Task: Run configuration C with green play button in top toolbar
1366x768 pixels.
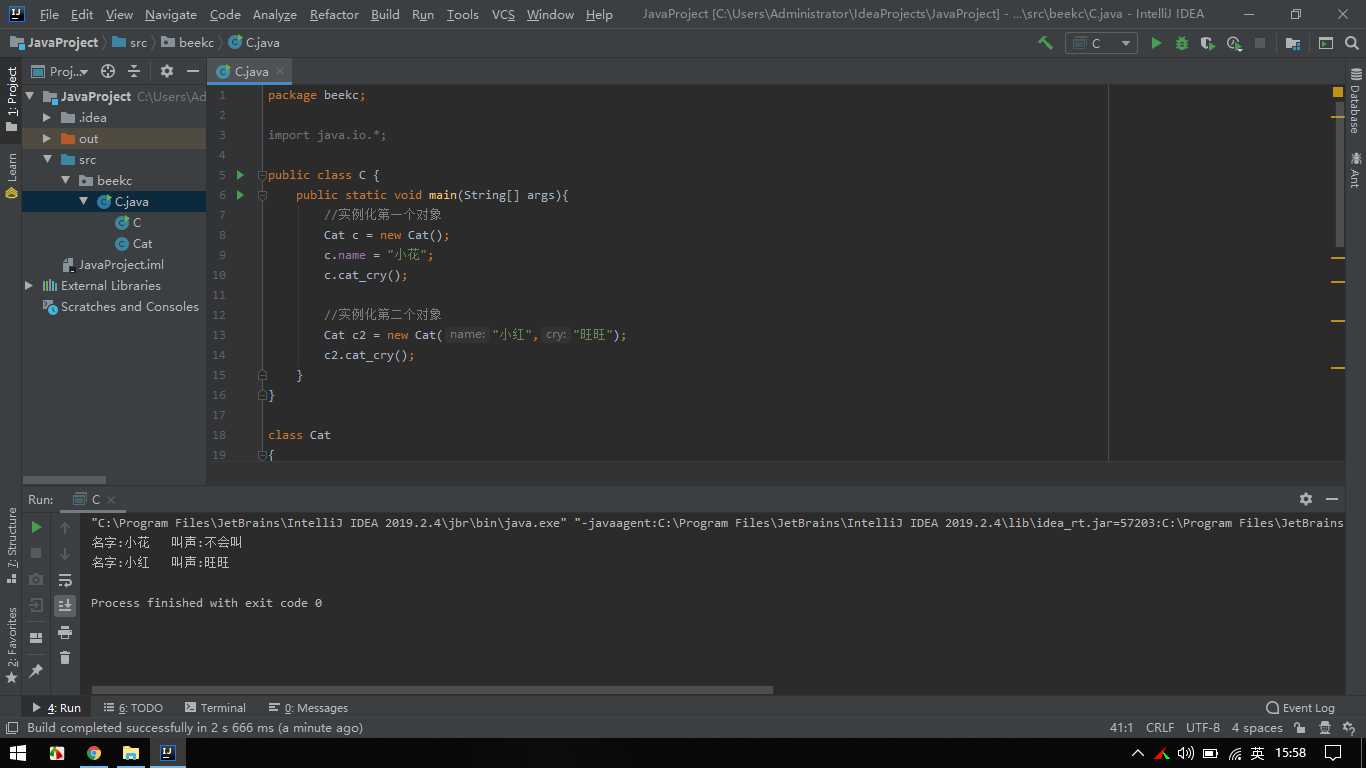Action: [1156, 43]
